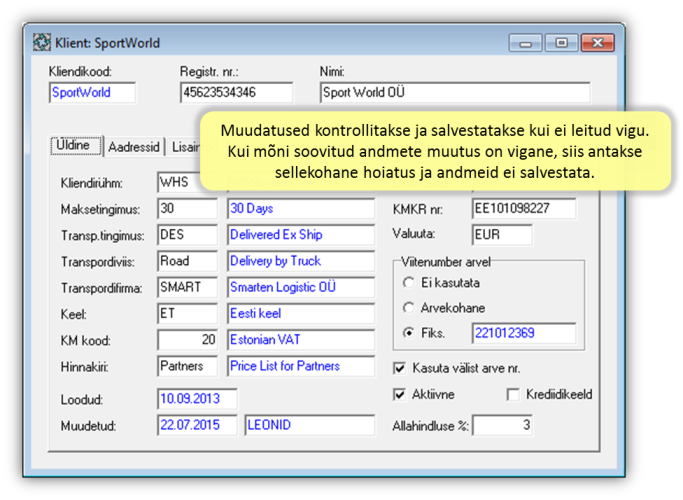Select the Fiks. radio button
The height and width of the screenshot is (500, 683).
pos(409,333)
